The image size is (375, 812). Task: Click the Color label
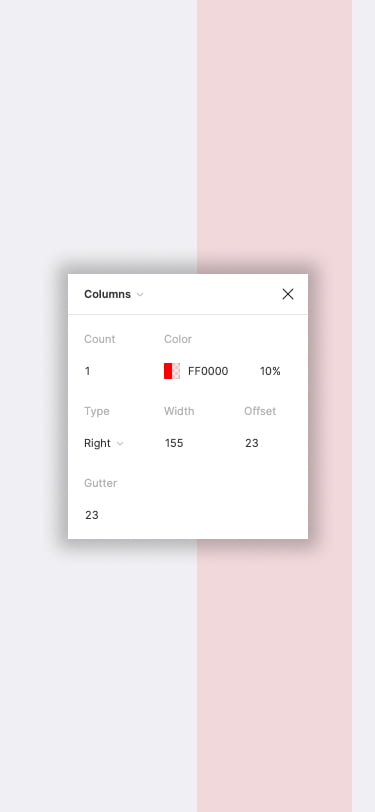coord(178,339)
